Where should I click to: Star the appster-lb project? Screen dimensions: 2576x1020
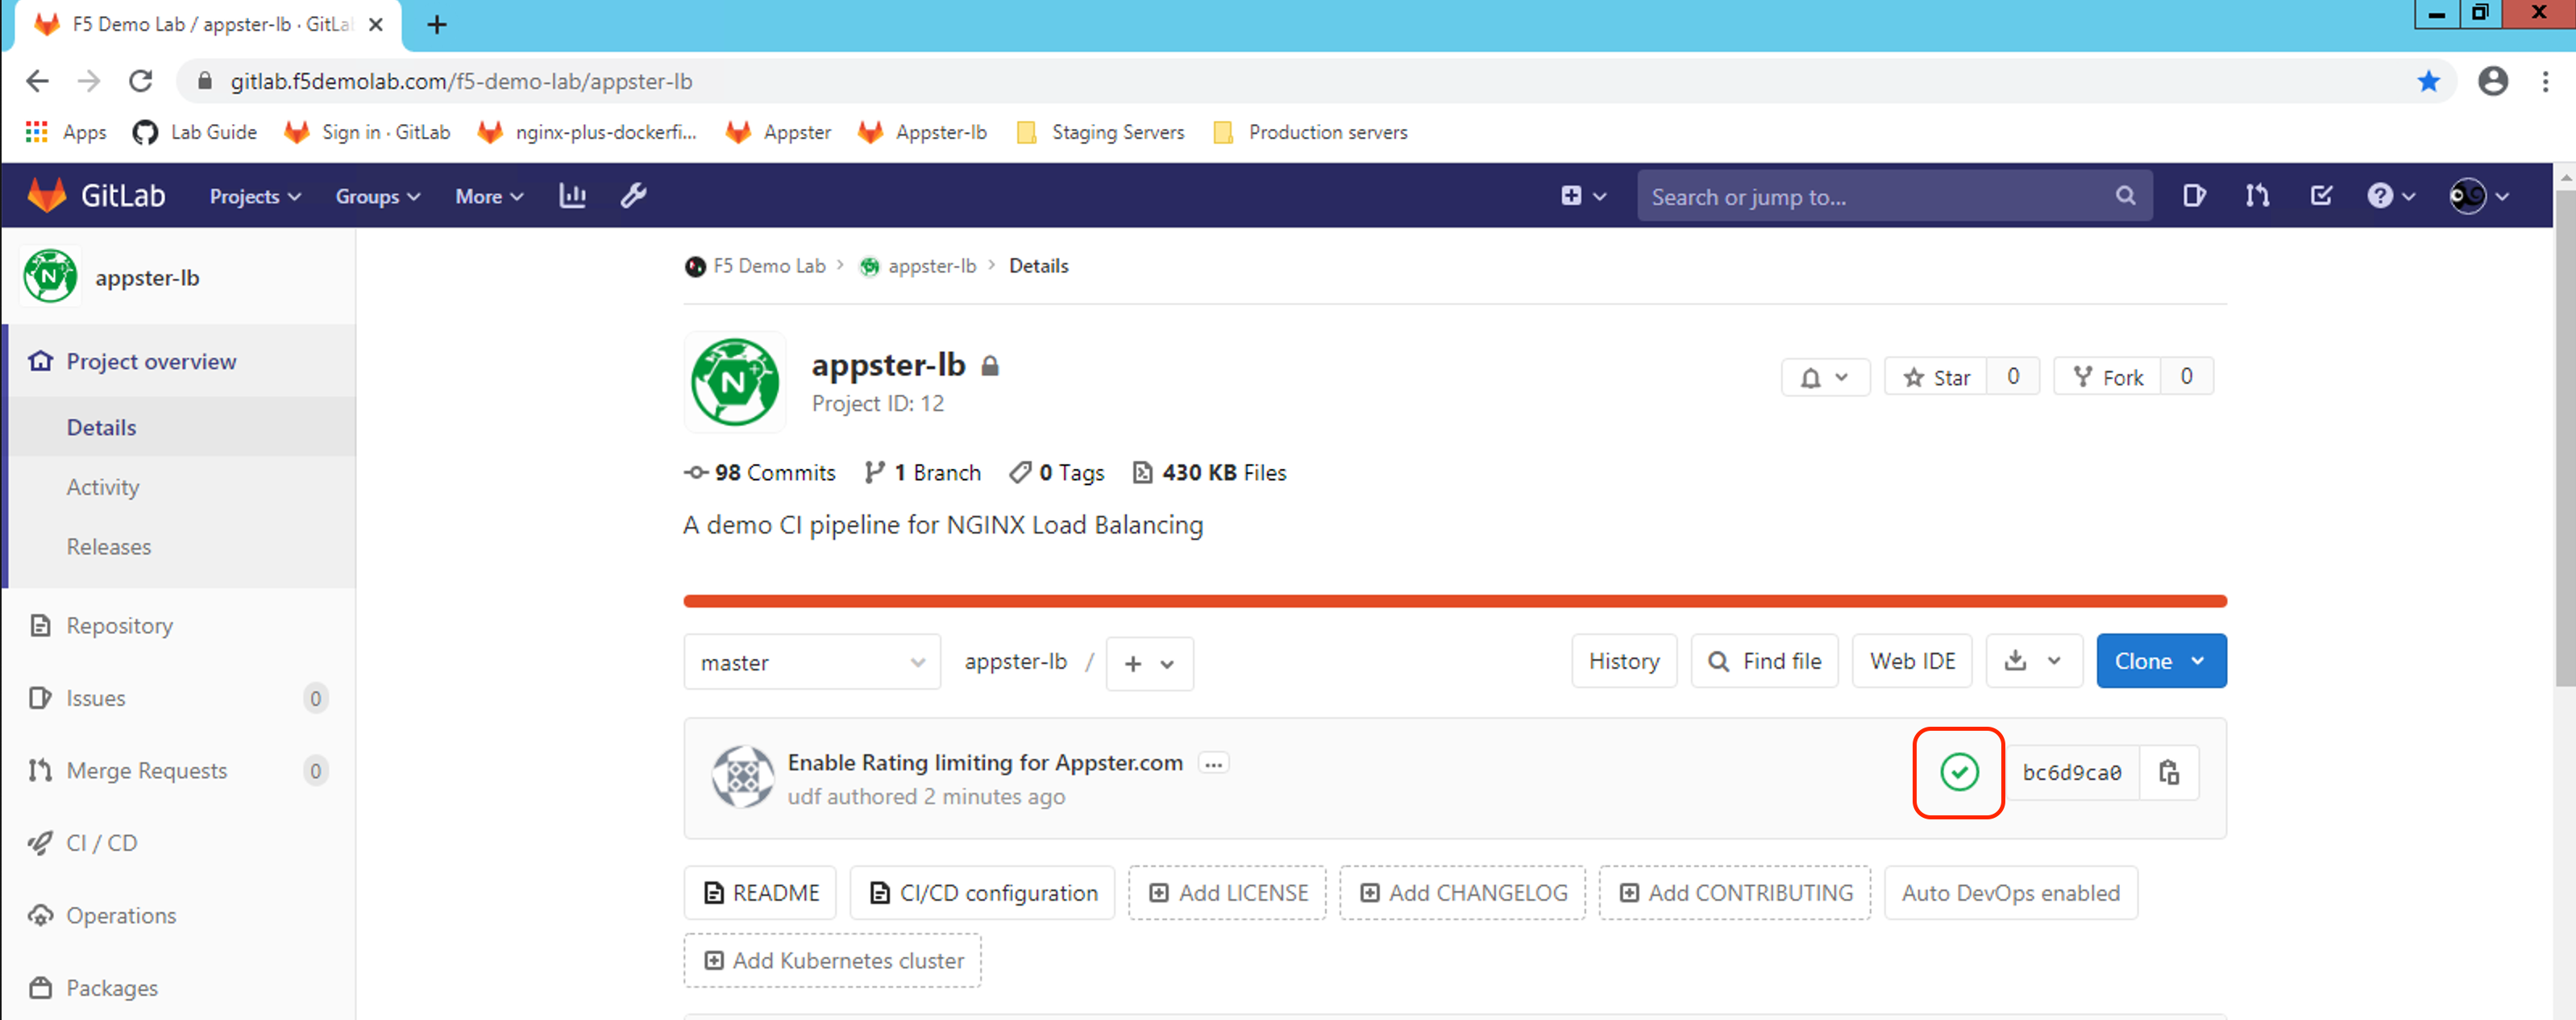(x=1936, y=378)
